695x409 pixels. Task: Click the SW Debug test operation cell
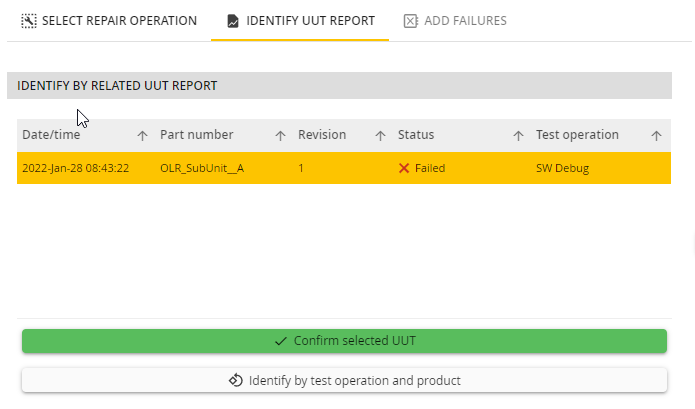tap(562, 168)
